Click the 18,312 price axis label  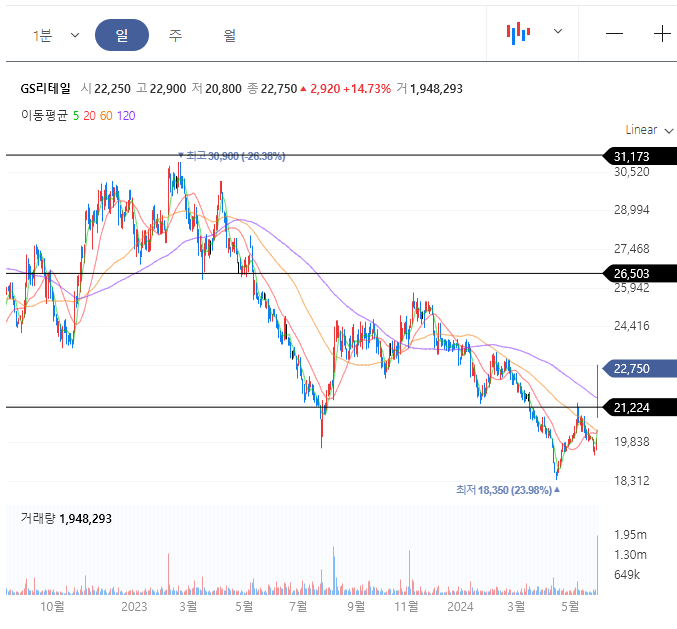[x=632, y=480]
